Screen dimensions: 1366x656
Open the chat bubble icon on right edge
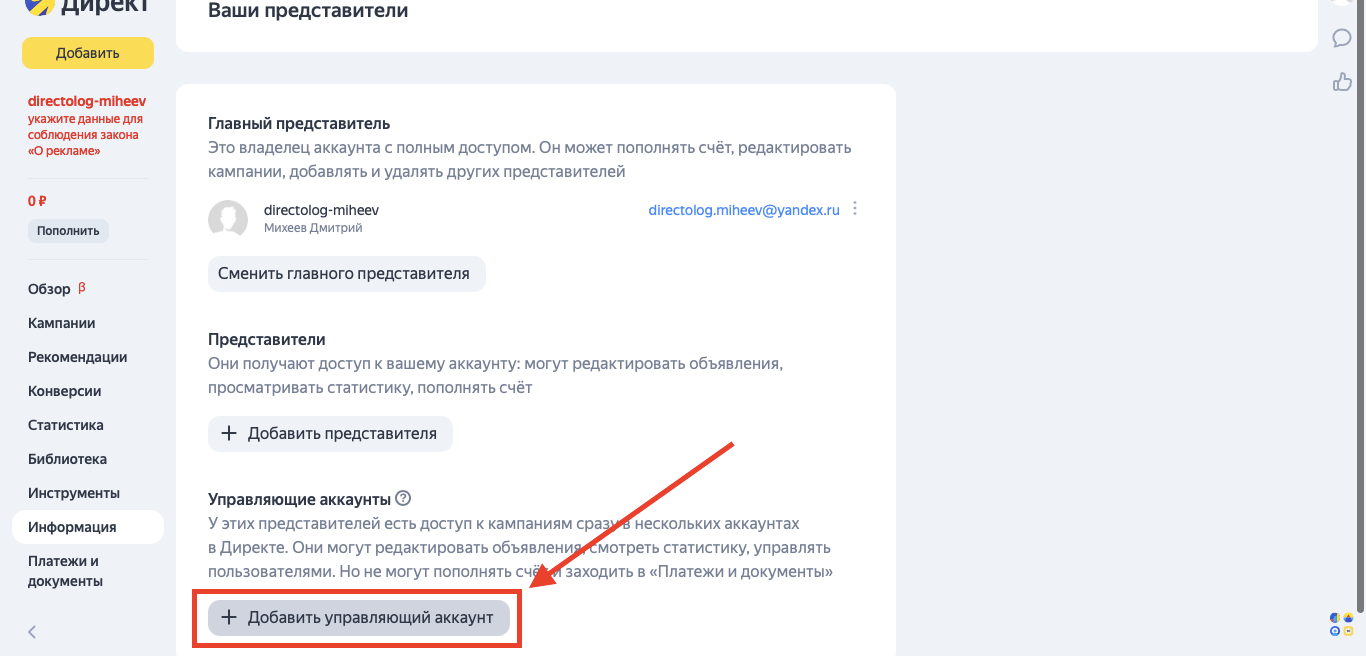tap(1342, 38)
